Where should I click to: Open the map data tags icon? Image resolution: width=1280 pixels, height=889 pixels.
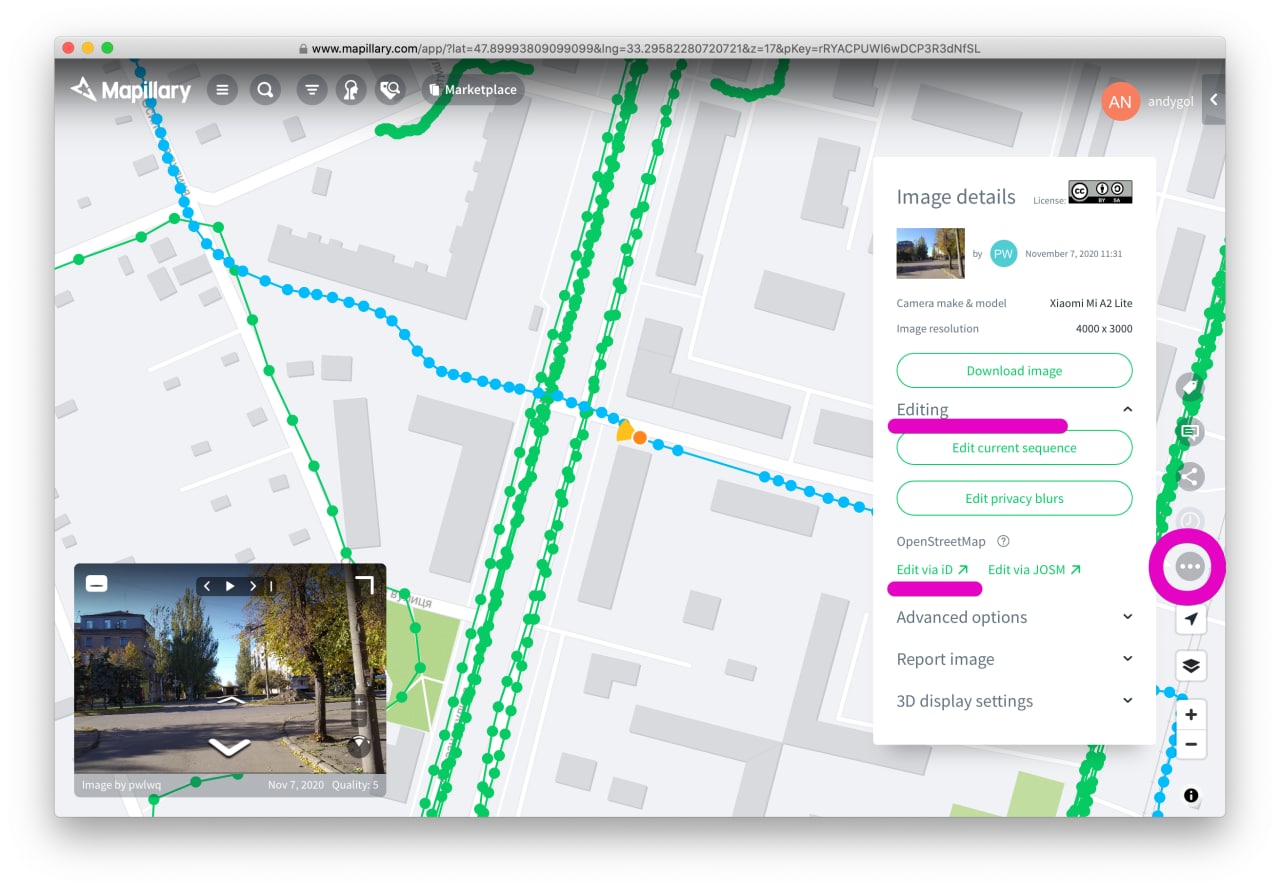pyautogui.click(x=389, y=90)
